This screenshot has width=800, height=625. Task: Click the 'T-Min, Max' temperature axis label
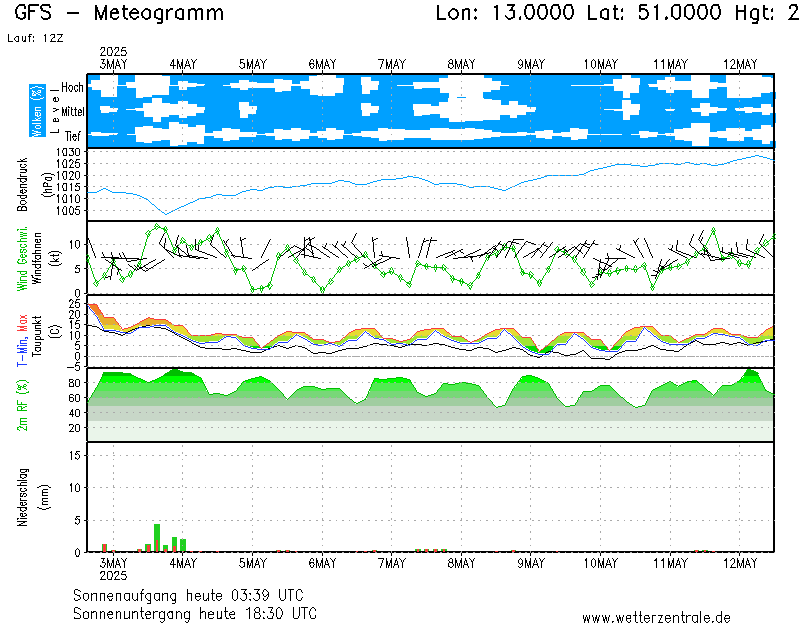(22, 340)
